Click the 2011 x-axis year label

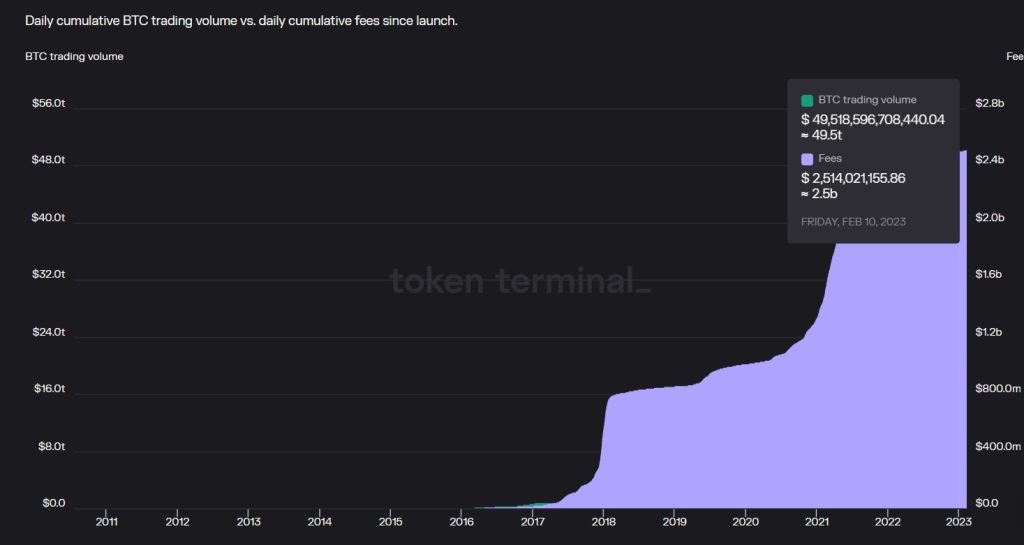pyautogui.click(x=106, y=521)
